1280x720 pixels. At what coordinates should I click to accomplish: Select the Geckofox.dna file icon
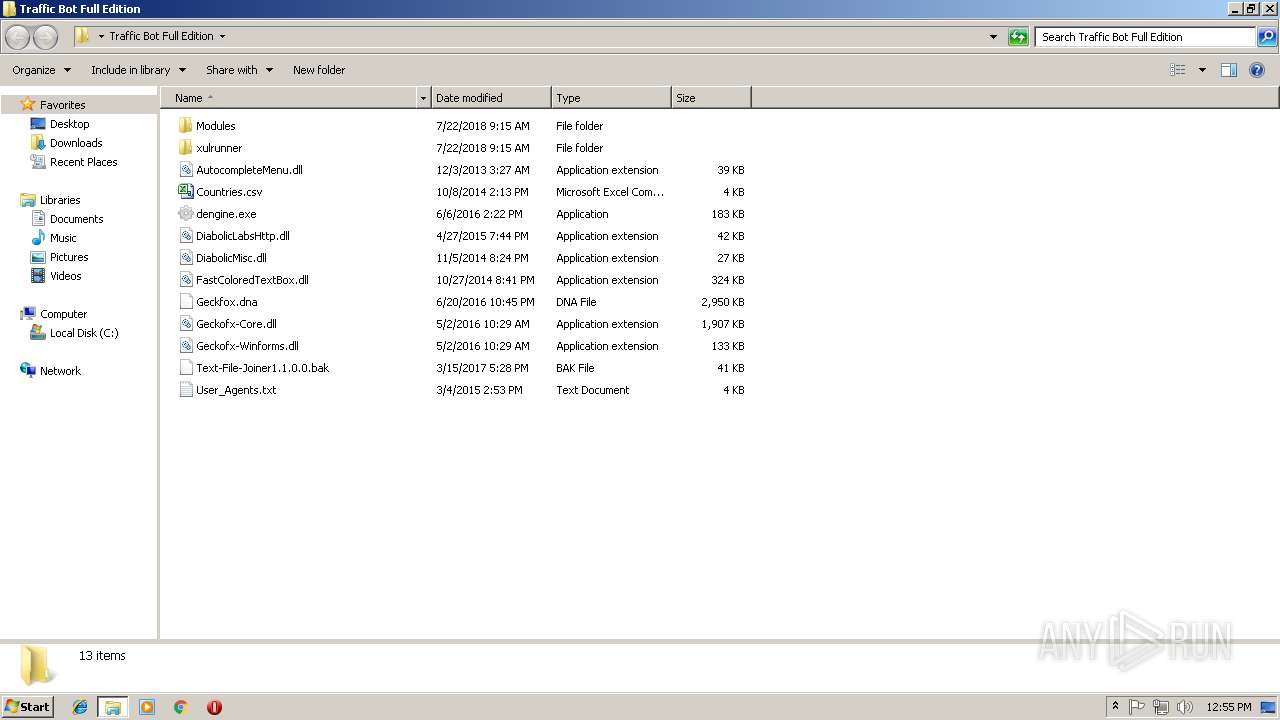click(x=185, y=302)
